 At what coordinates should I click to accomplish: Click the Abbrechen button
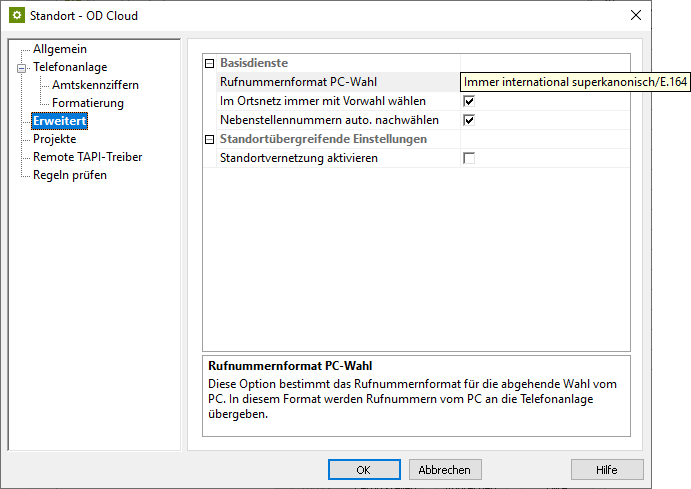pos(445,469)
